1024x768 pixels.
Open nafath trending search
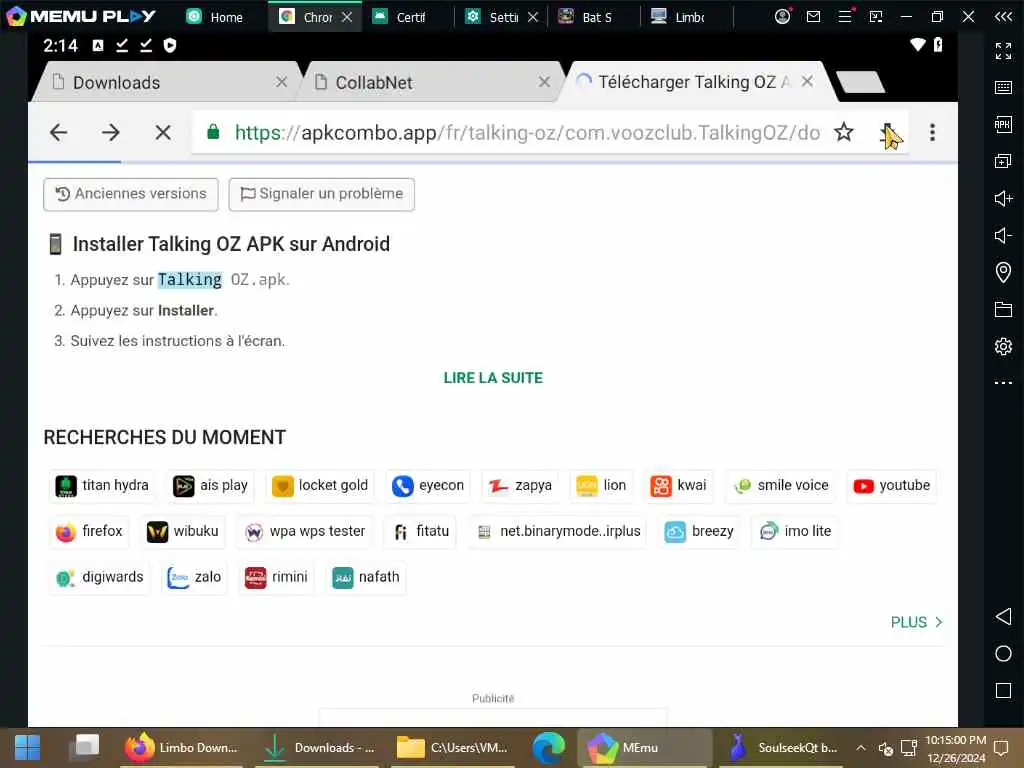click(x=366, y=577)
